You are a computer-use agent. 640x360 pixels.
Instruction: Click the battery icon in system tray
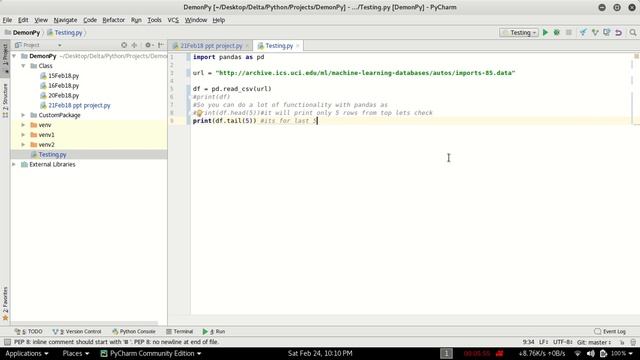pyautogui.click(x=603, y=353)
